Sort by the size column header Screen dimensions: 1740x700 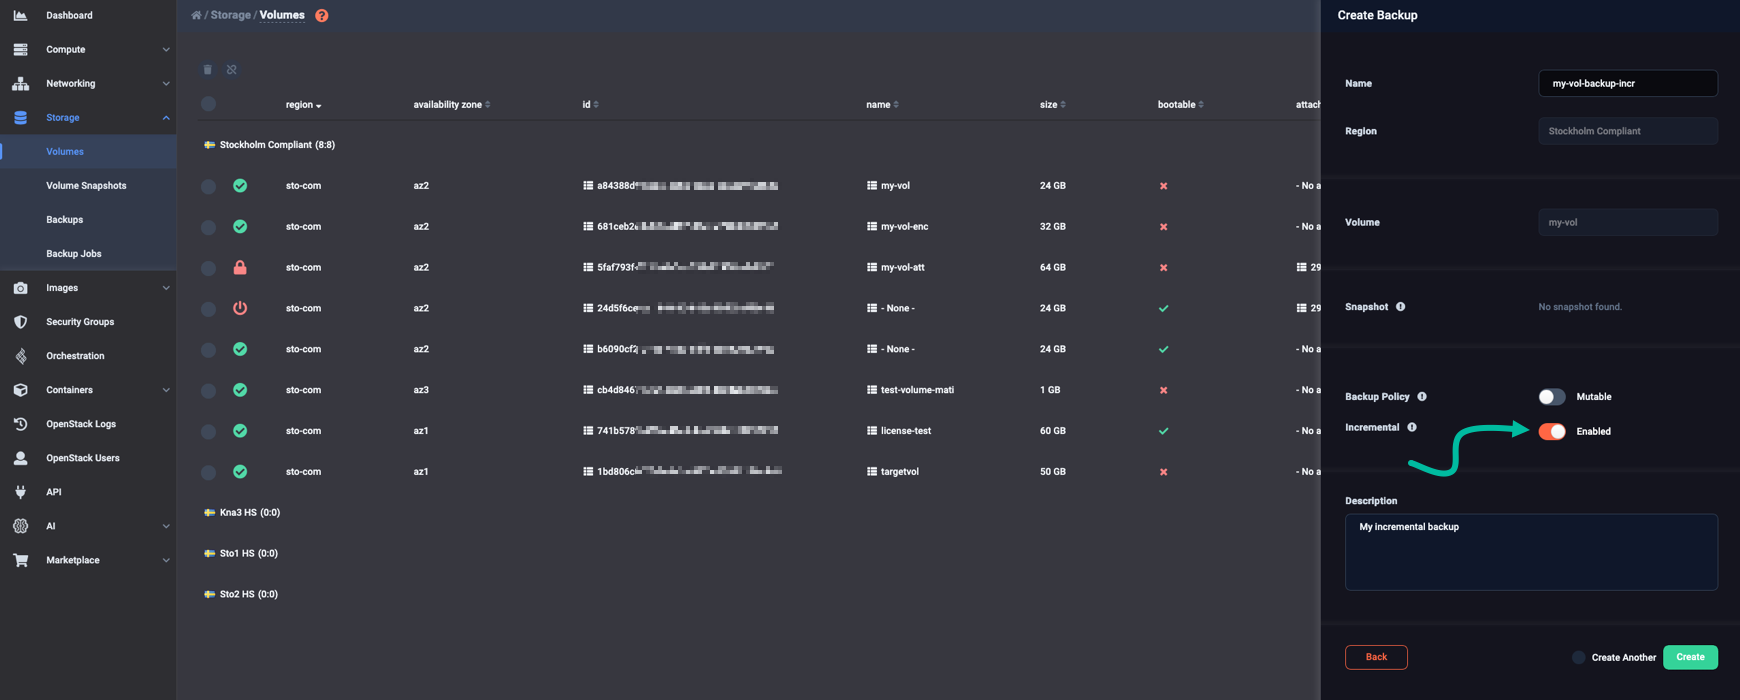tap(1052, 104)
